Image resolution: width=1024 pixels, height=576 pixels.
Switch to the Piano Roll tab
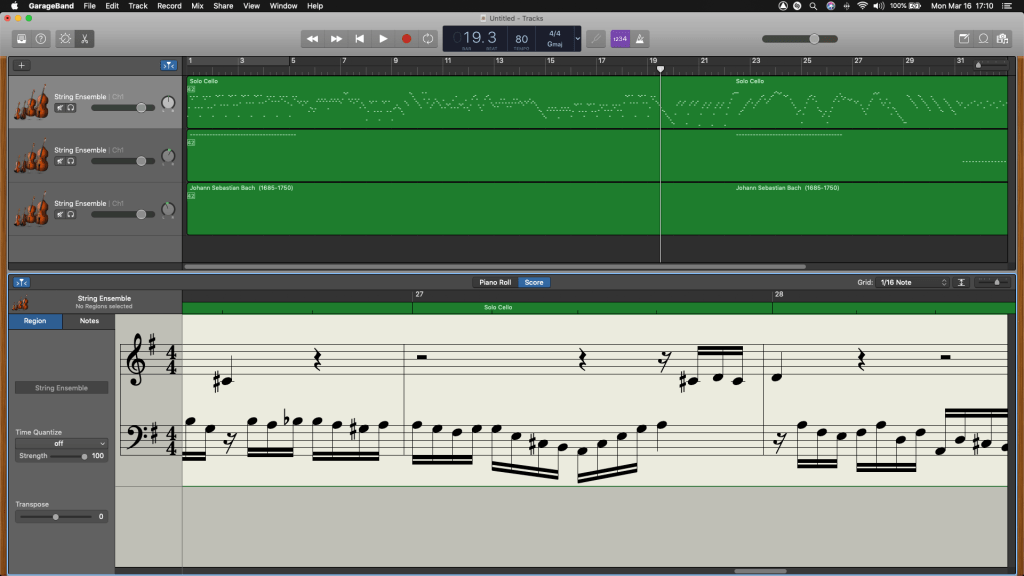[x=495, y=283]
